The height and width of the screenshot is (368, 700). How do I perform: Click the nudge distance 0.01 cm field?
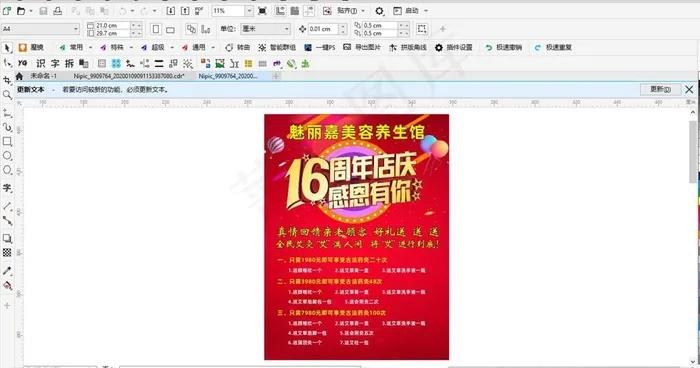click(x=324, y=29)
